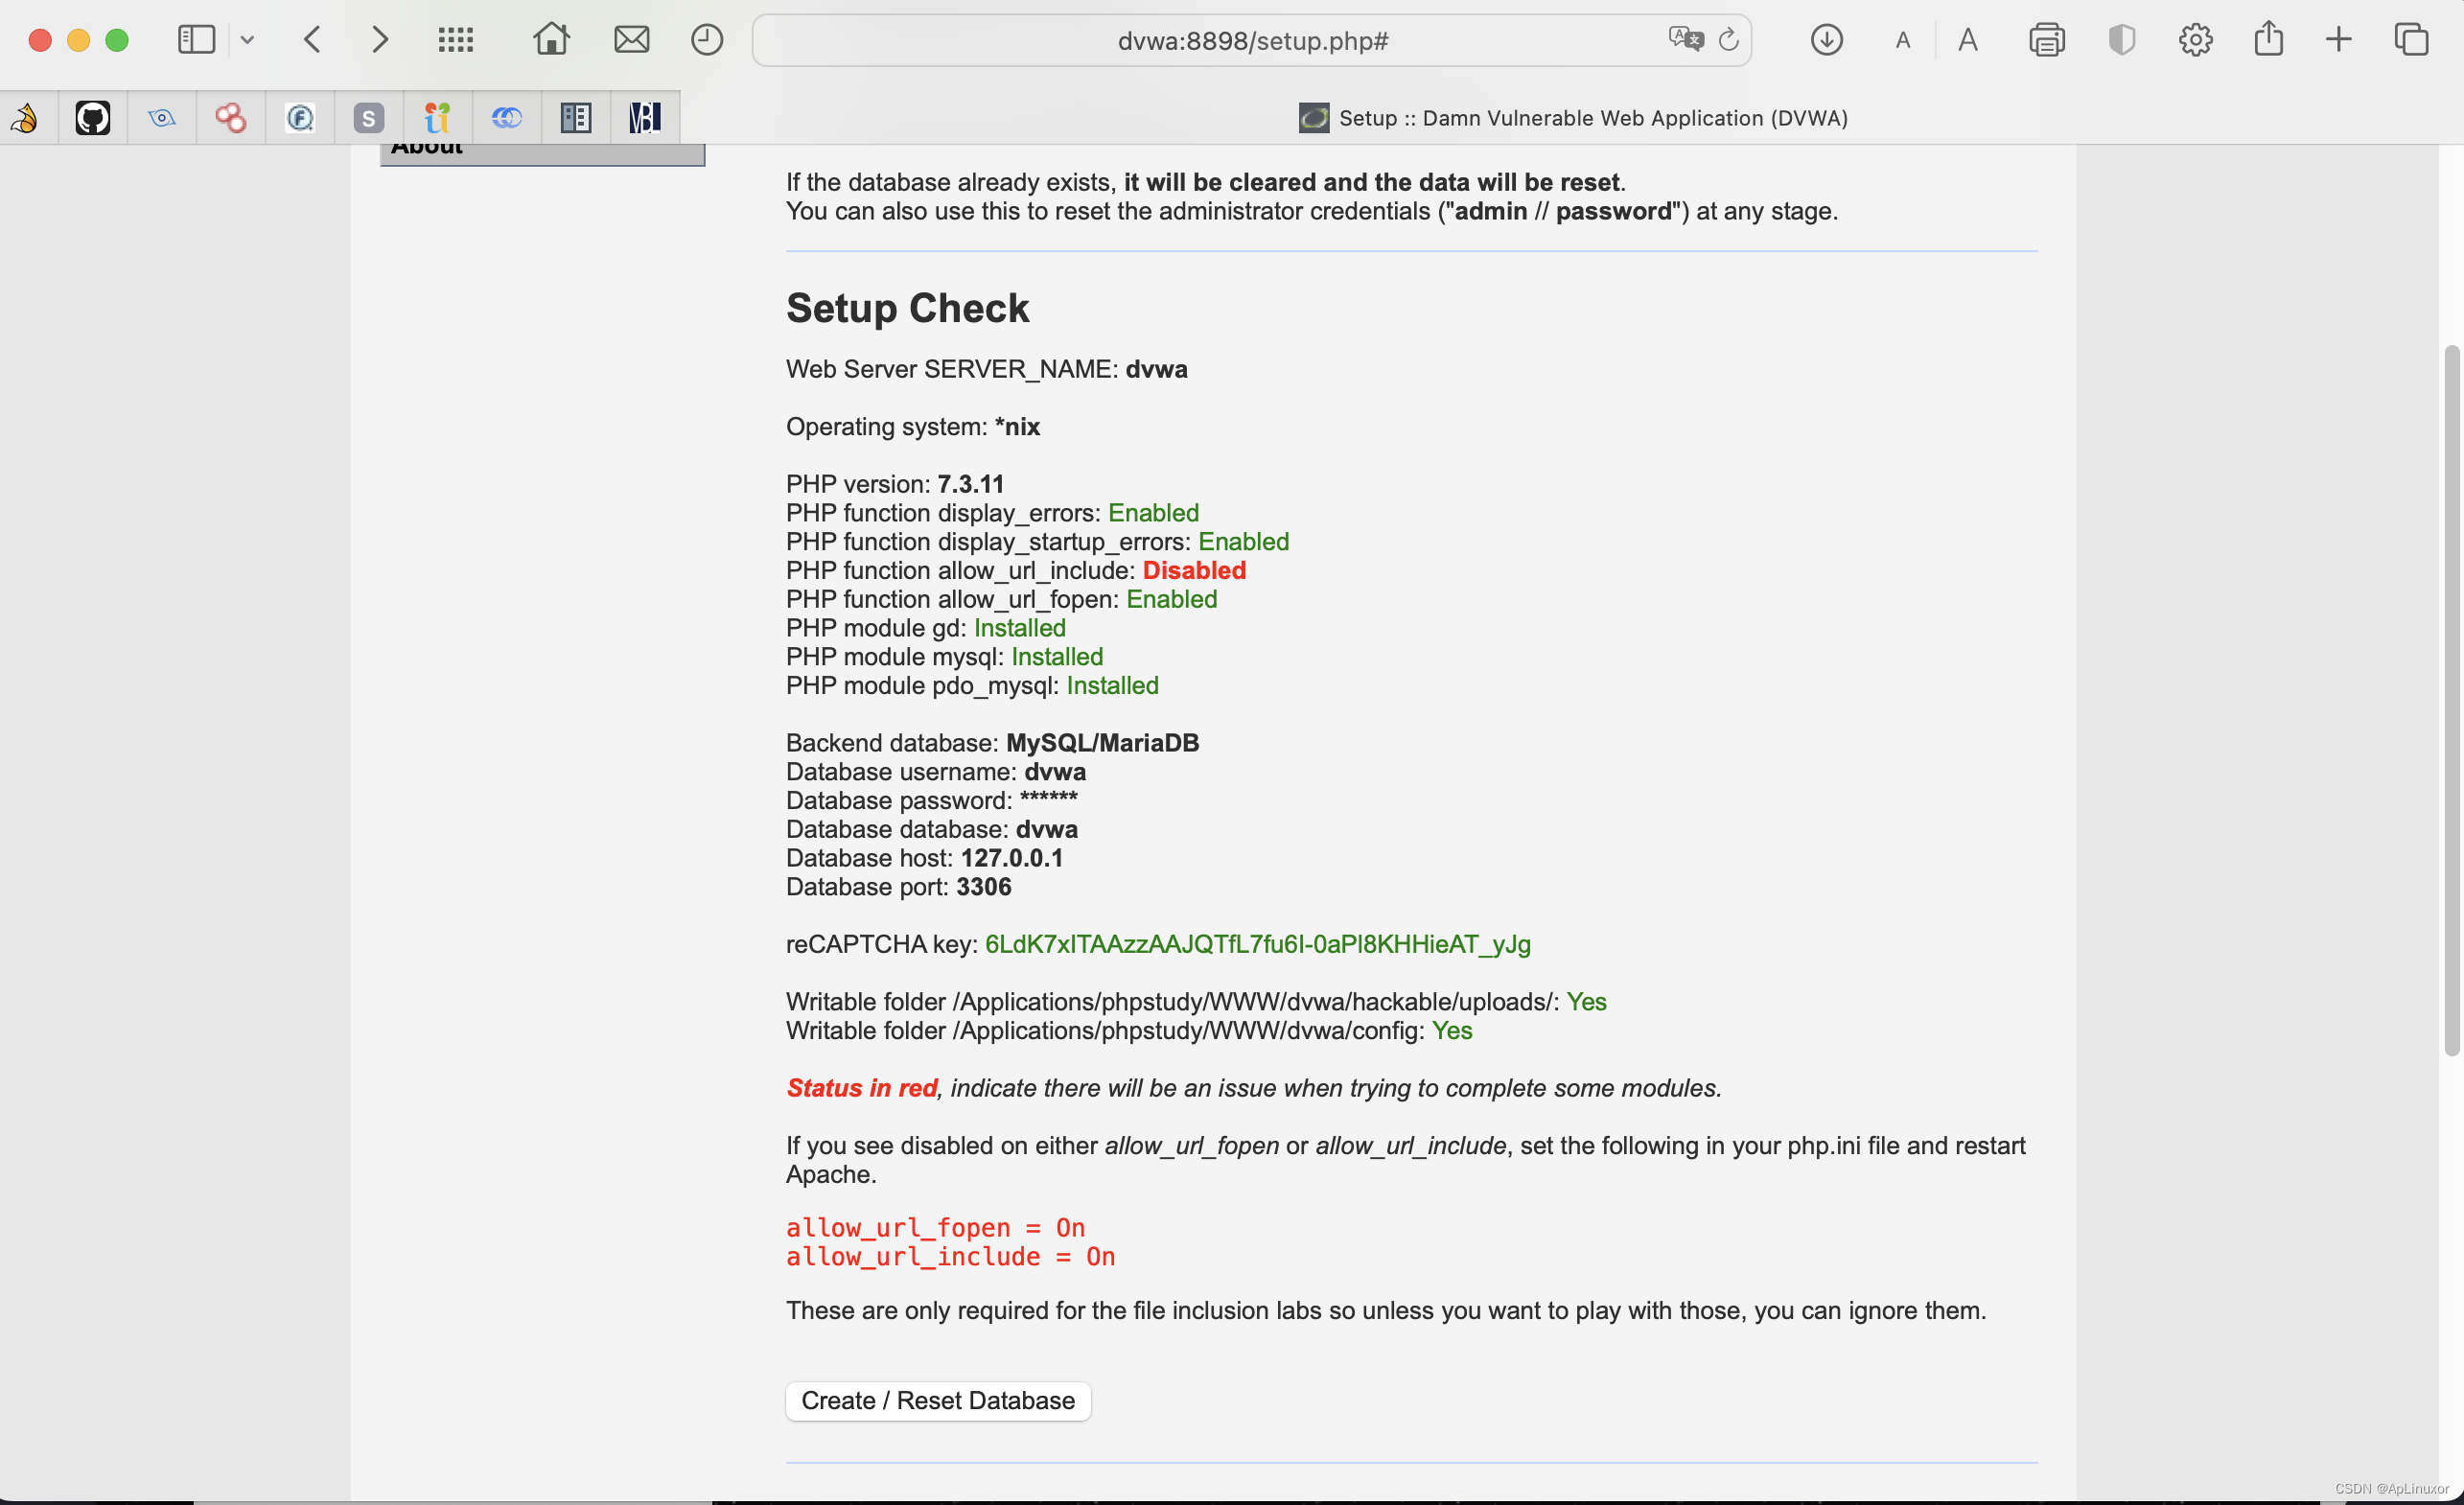Click the page vertical scrollbar
The image size is (2464, 1505).
[2450, 700]
